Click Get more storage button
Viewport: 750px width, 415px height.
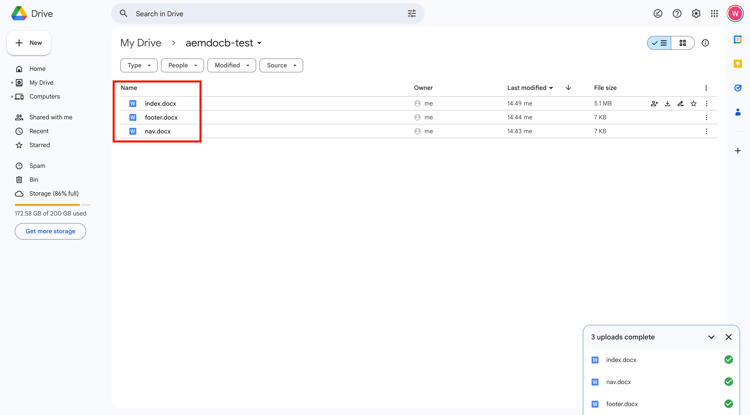pos(50,231)
